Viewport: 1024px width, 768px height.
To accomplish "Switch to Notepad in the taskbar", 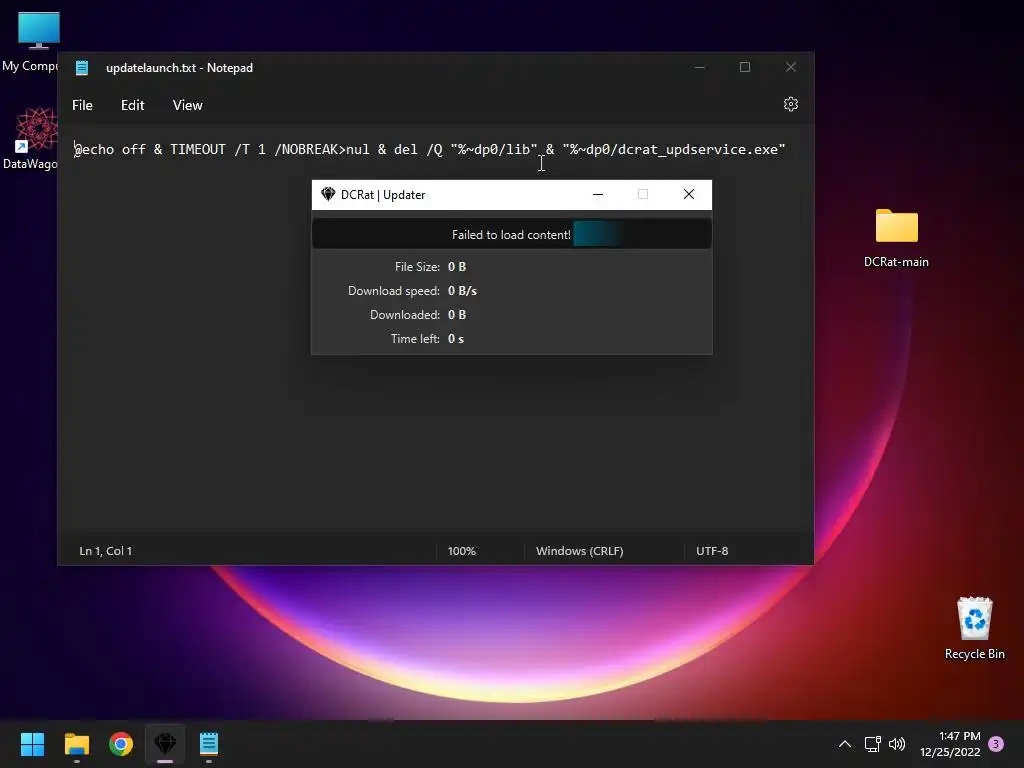I will pyautogui.click(x=209, y=744).
